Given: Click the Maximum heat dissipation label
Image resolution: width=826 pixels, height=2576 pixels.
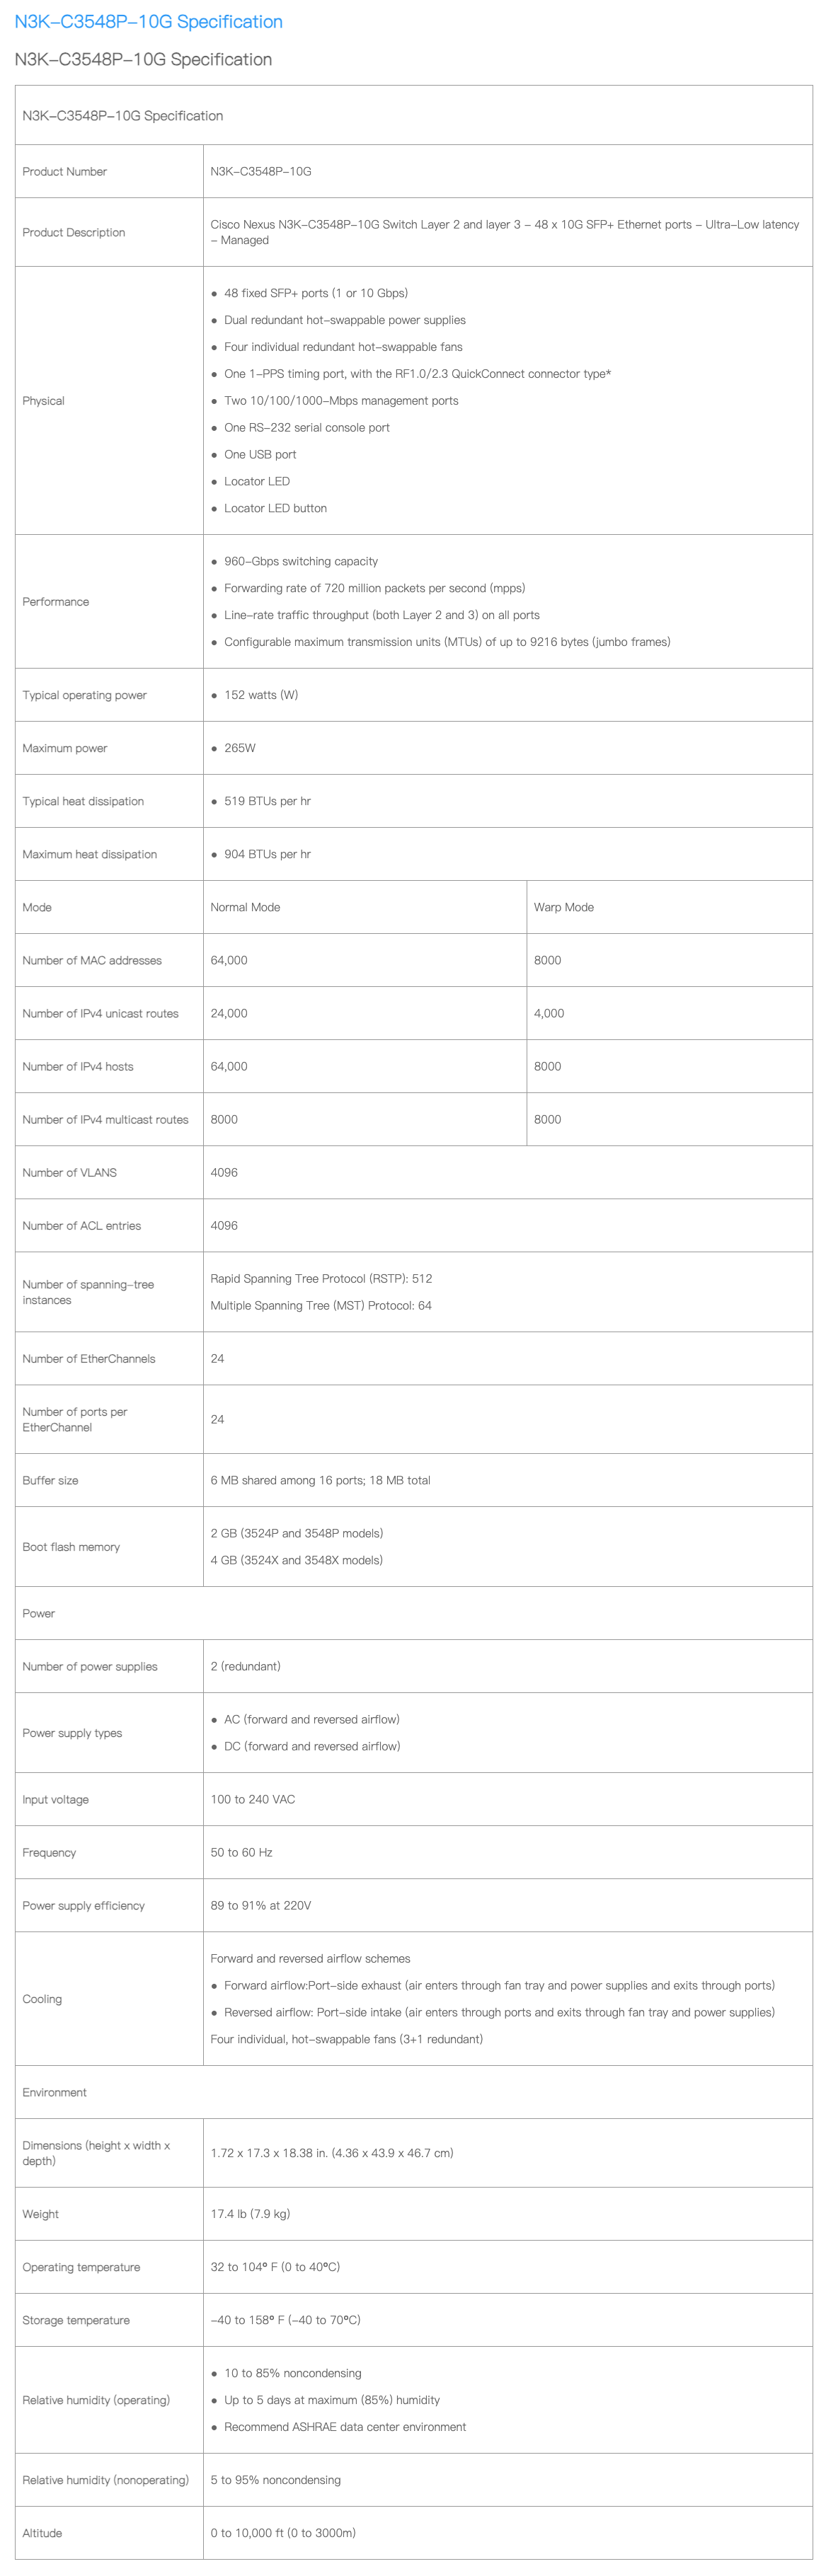Looking at the screenshot, I should tap(90, 855).
